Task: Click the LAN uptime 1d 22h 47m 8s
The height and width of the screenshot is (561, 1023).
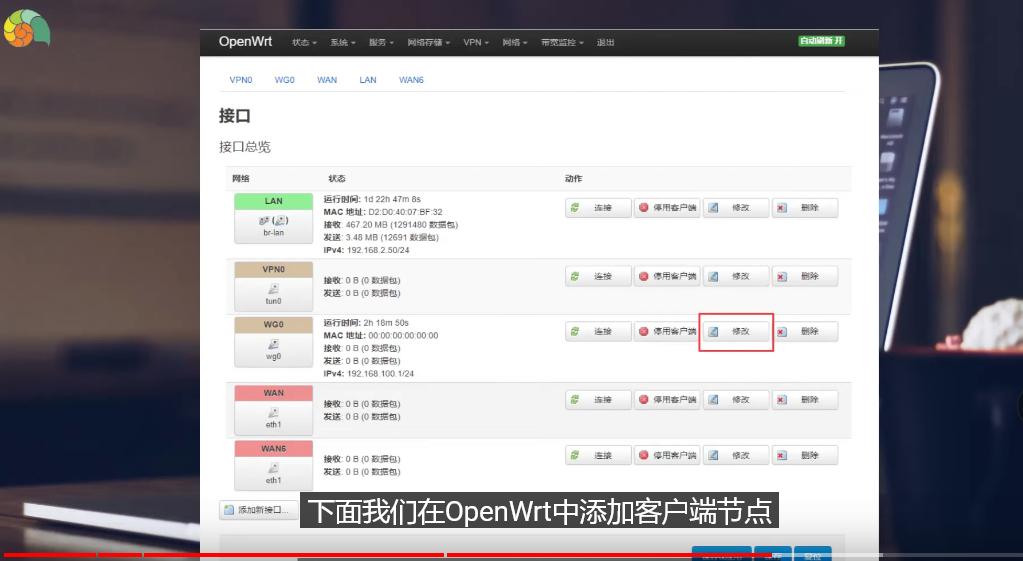Action: click(x=392, y=199)
